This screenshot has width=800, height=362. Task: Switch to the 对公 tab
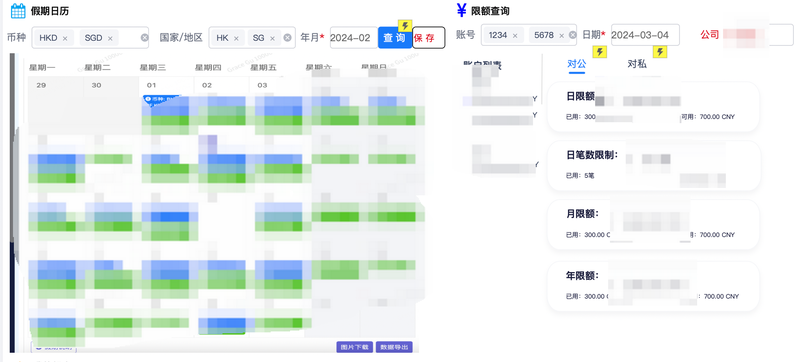point(577,64)
